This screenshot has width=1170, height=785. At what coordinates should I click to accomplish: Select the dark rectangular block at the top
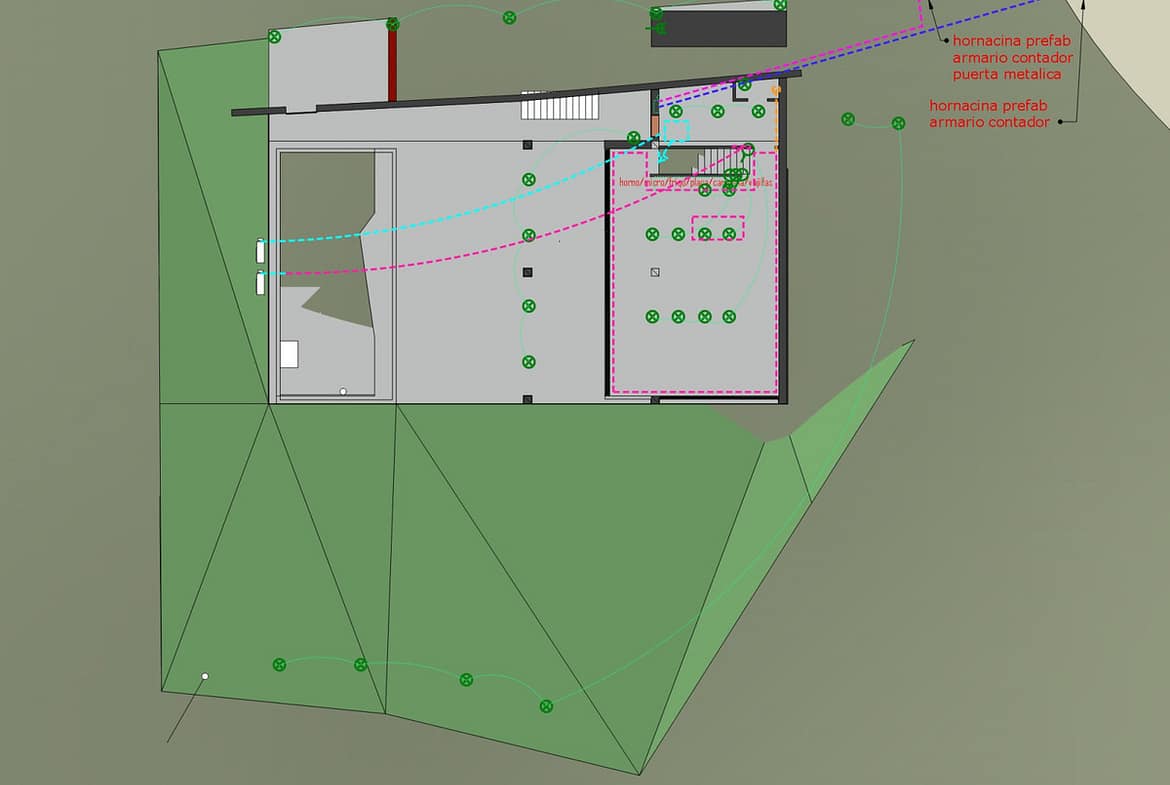pos(718,28)
